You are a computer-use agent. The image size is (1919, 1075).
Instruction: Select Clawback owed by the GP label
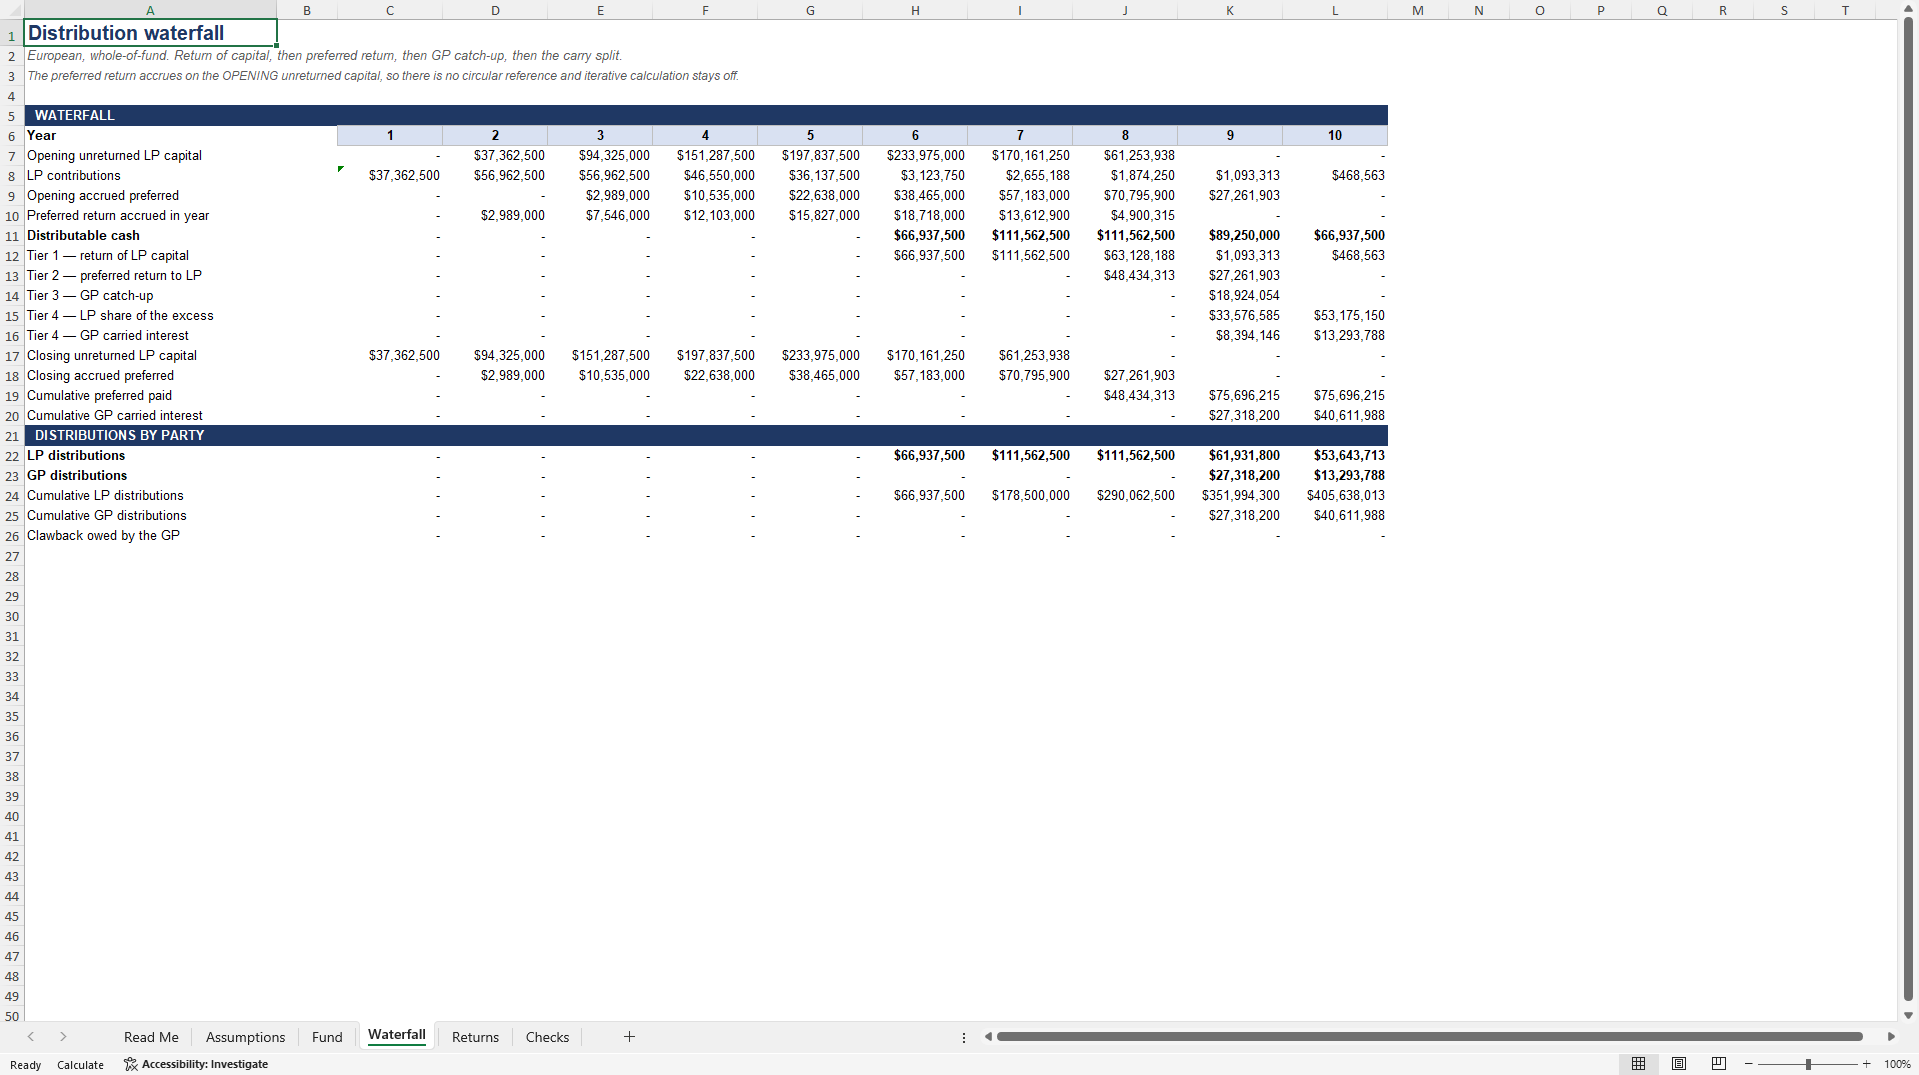point(103,535)
